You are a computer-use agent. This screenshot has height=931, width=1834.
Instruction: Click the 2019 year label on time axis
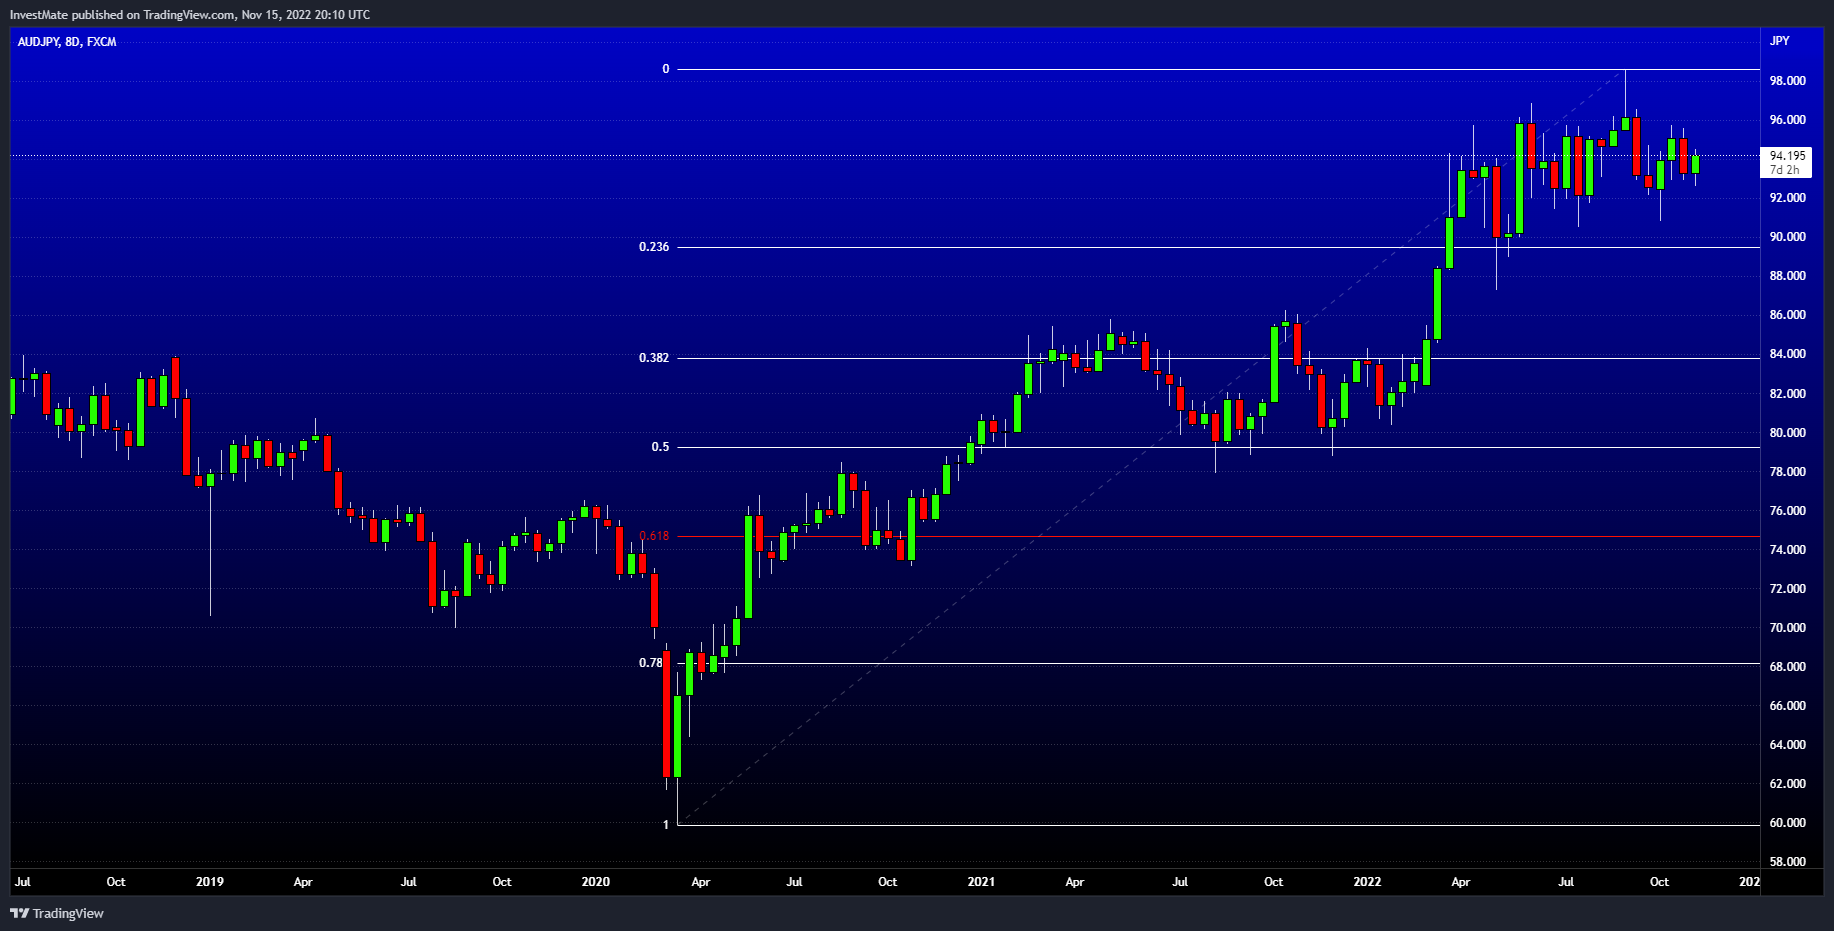point(210,882)
